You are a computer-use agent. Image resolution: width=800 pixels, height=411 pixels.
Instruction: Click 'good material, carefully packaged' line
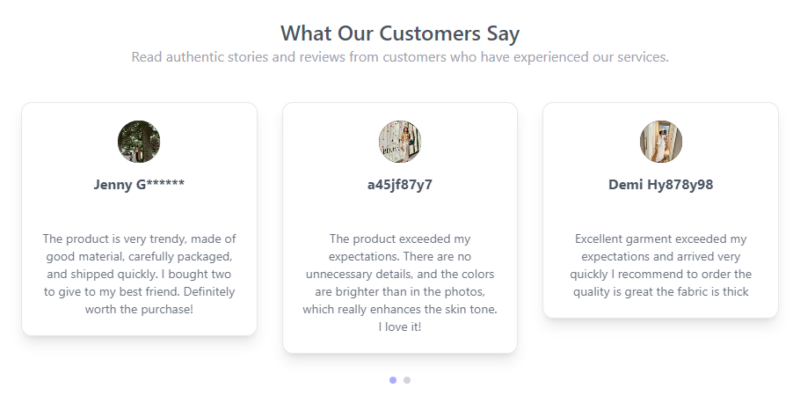pyautogui.click(x=139, y=256)
